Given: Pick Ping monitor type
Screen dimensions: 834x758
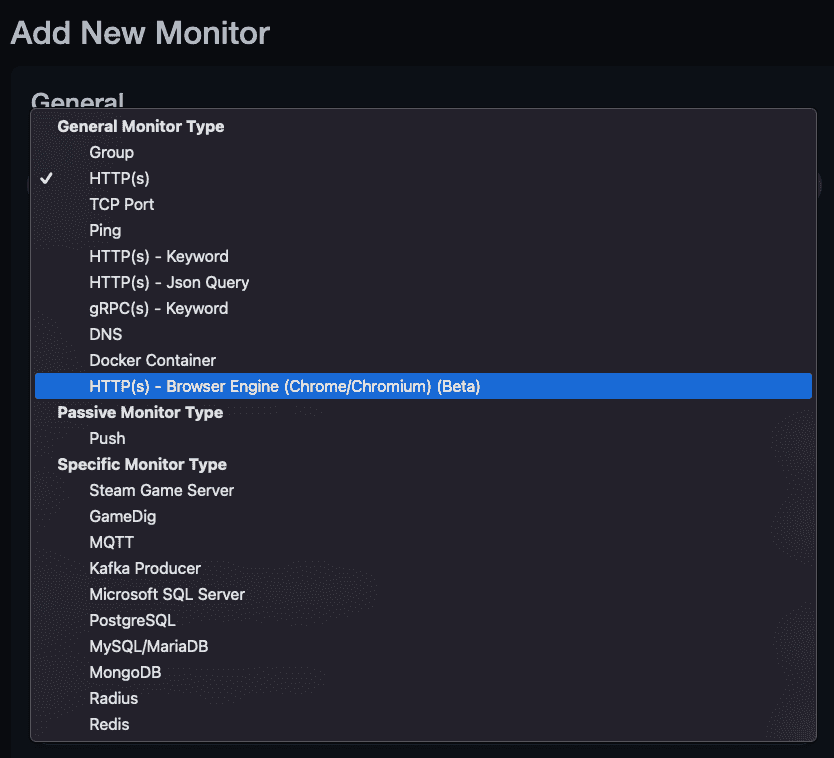Looking at the screenshot, I should coord(105,230).
